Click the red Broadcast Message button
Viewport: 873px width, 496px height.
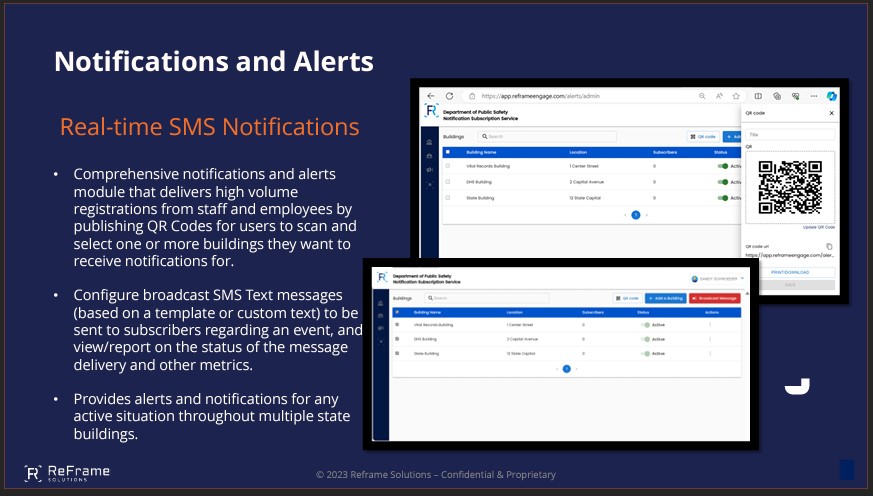714,298
